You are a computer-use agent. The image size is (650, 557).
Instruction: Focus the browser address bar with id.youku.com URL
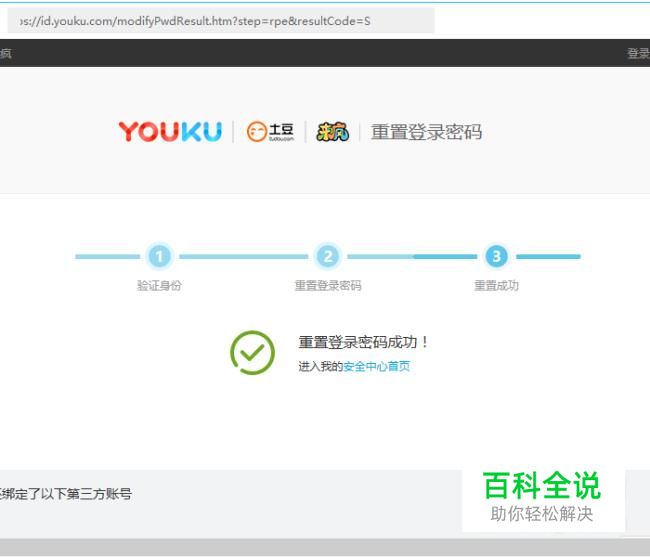point(221,21)
